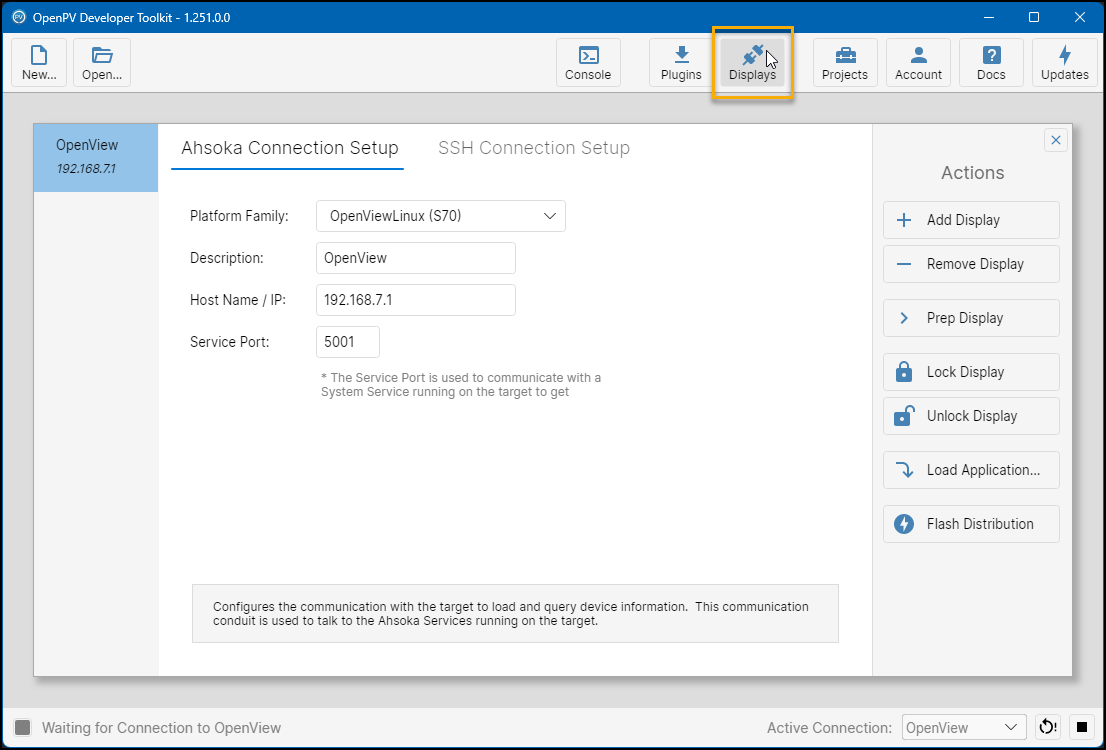
Task: Edit the Host Name / IP field
Action: [416, 300]
